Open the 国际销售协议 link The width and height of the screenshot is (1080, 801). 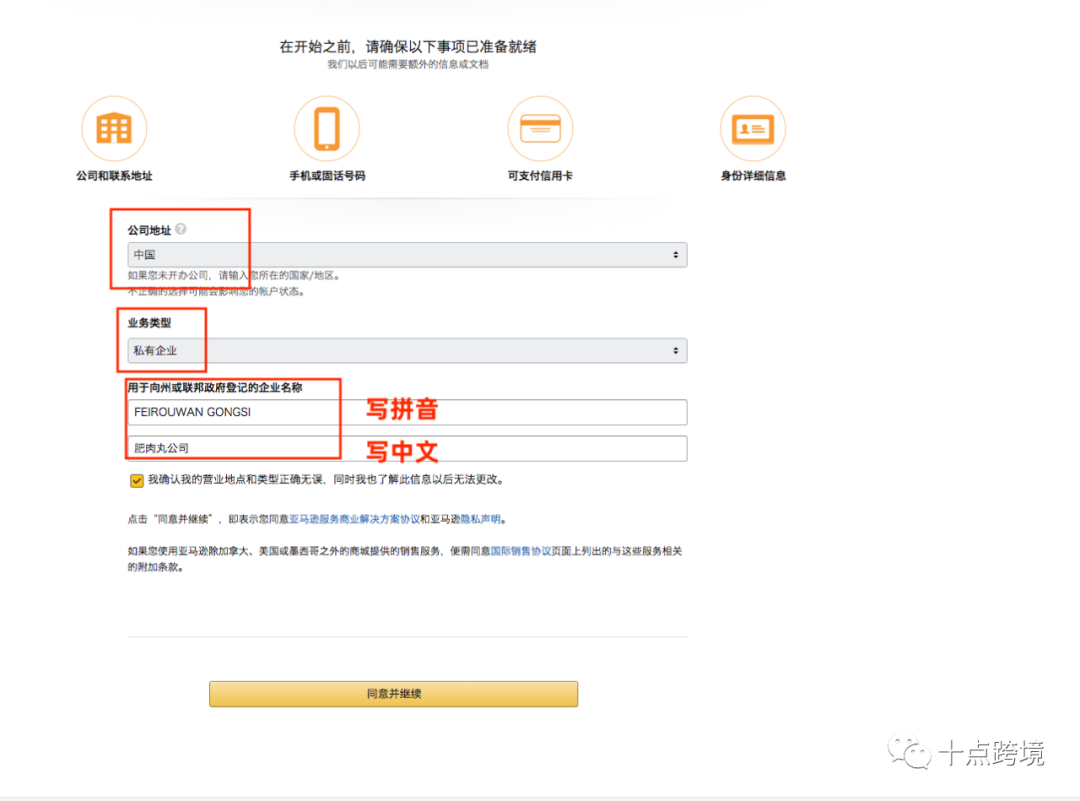tap(521, 551)
